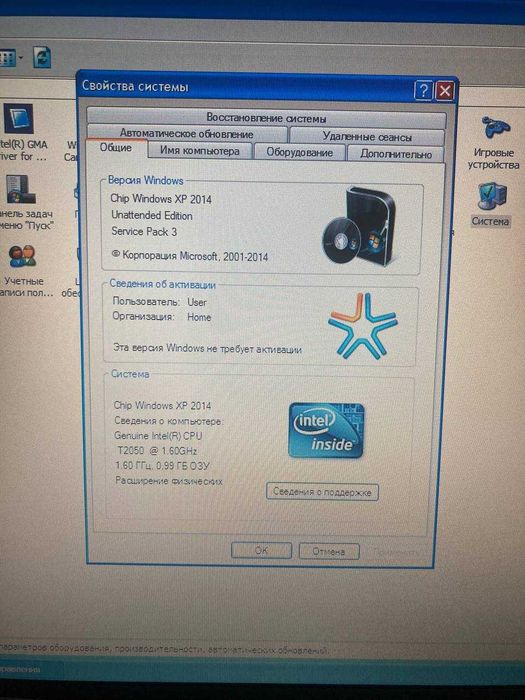Open the Оборудование tab
This screenshot has height=700, width=525.
300,153
